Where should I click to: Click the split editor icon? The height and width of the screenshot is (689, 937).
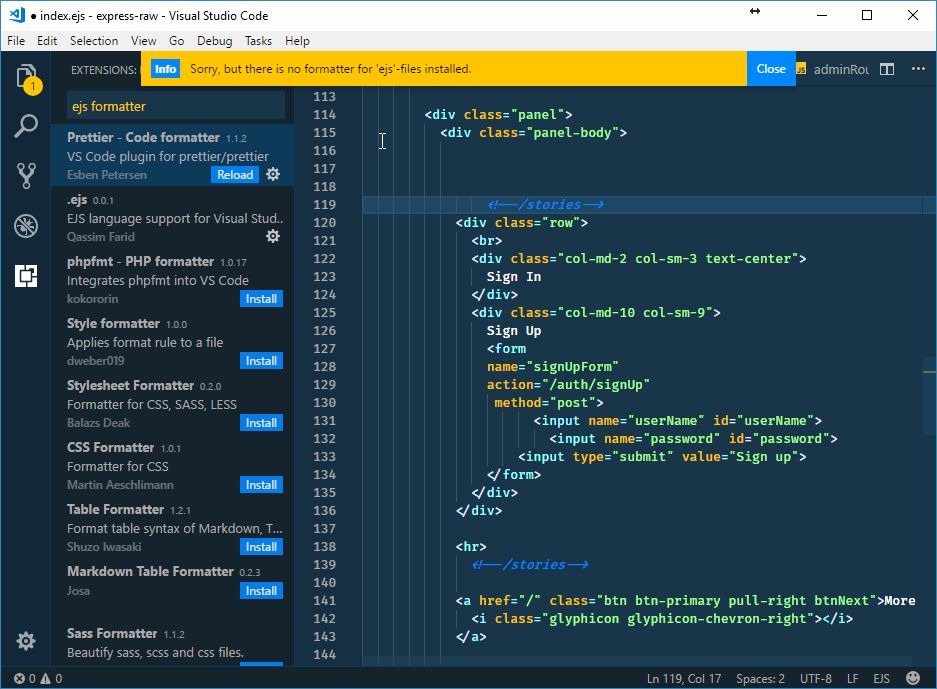coord(887,69)
